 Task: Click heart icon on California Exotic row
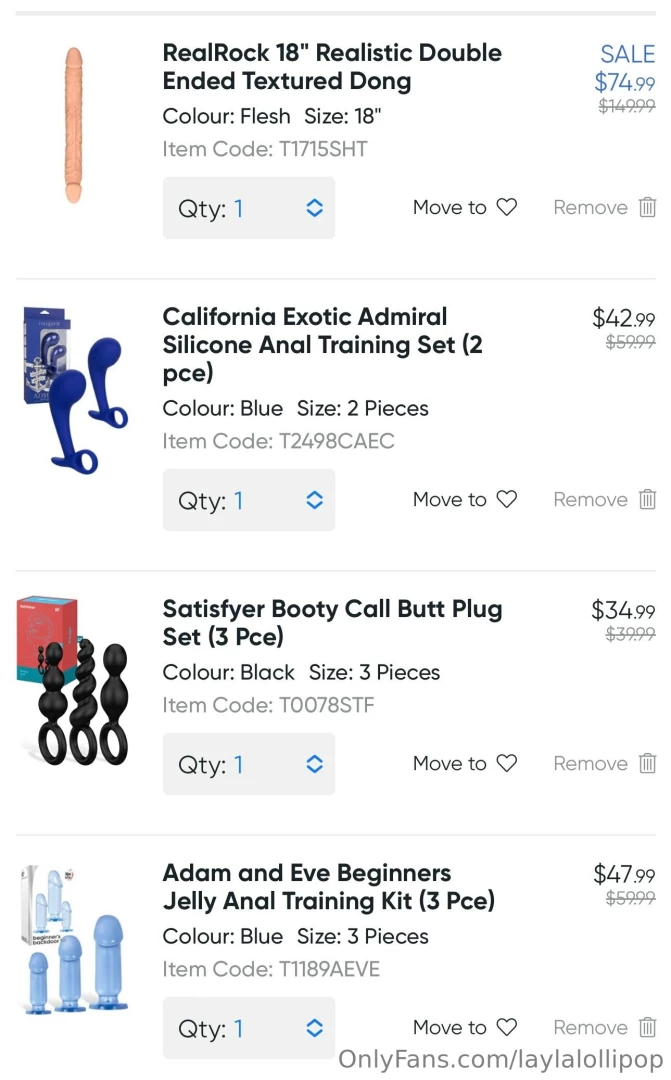point(507,500)
